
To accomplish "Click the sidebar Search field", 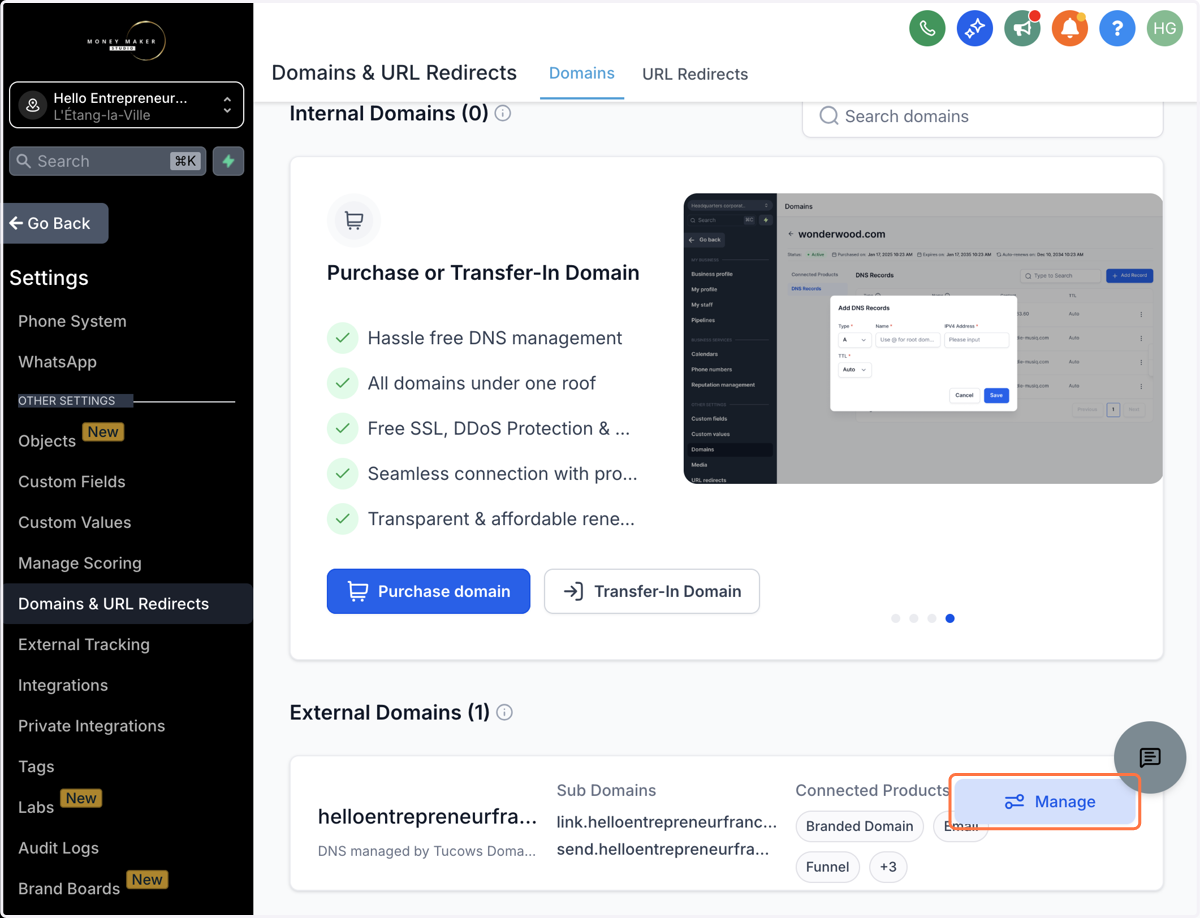I will pyautogui.click(x=108, y=161).
